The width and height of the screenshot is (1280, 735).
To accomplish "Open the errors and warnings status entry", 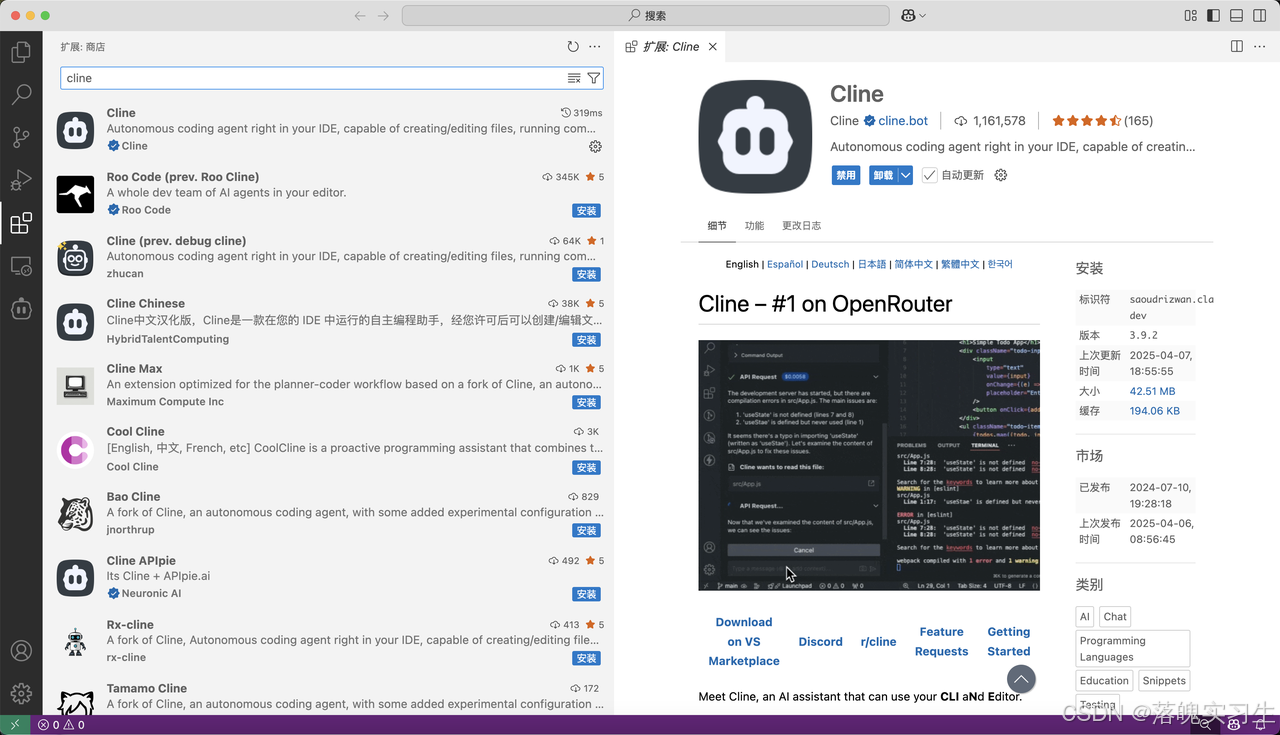I will pyautogui.click(x=61, y=725).
